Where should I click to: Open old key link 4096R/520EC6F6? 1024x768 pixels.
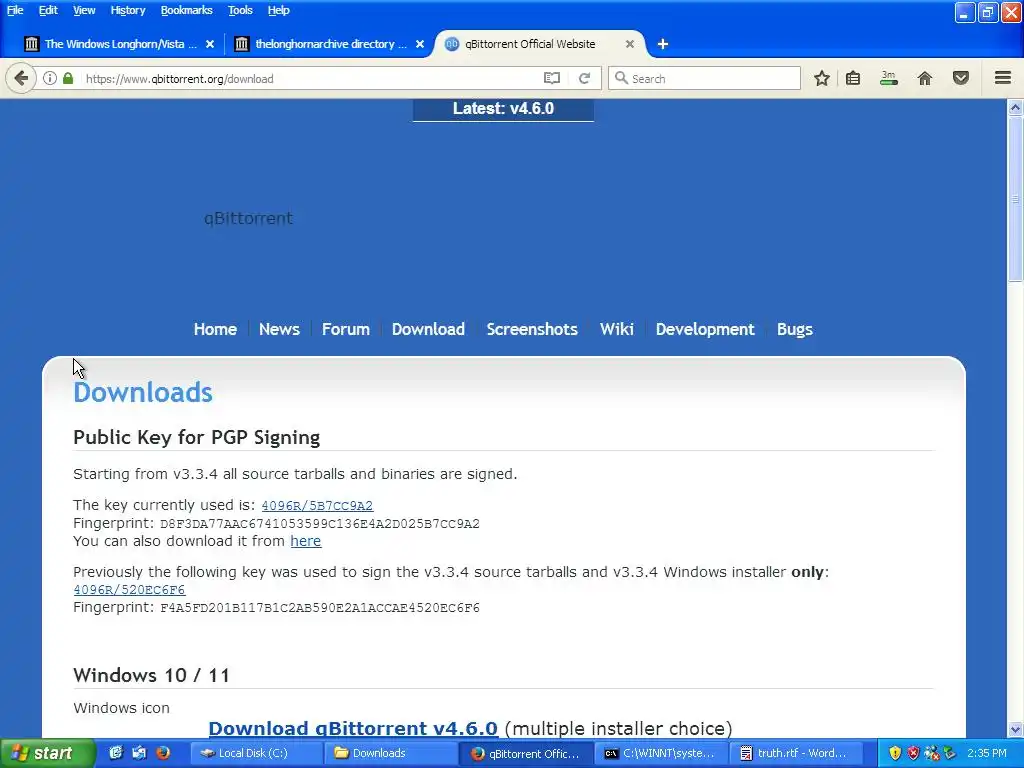[129, 590]
